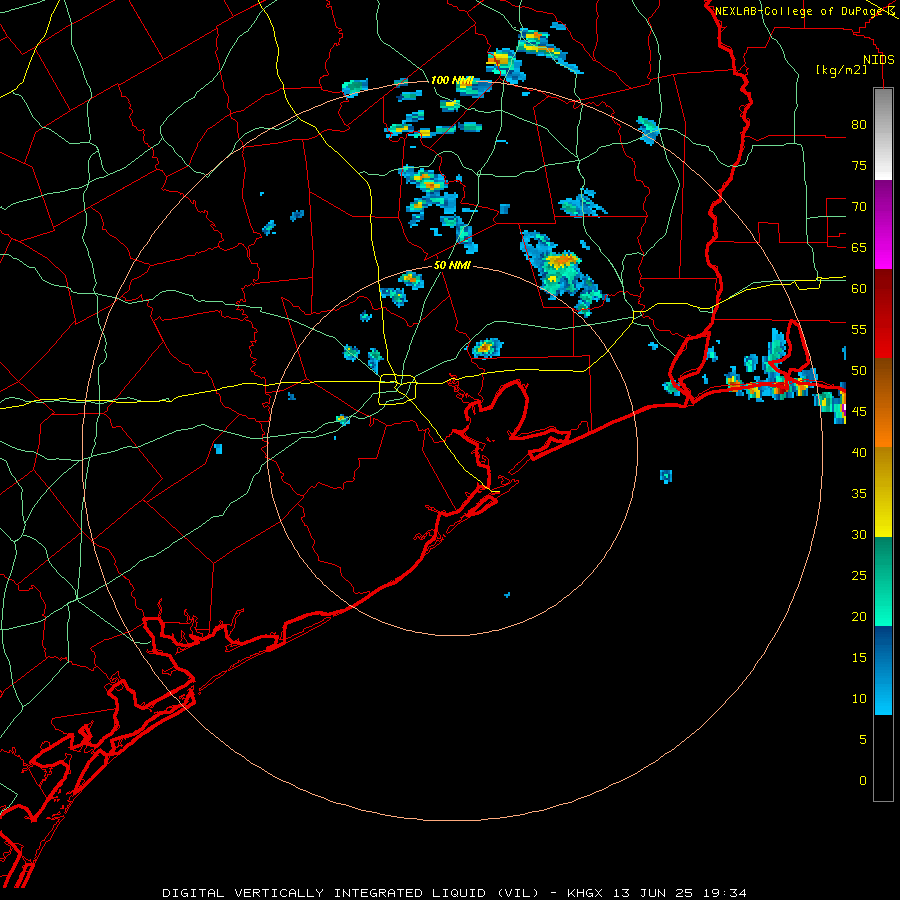Click the red segment of the color bar

tap(883, 314)
